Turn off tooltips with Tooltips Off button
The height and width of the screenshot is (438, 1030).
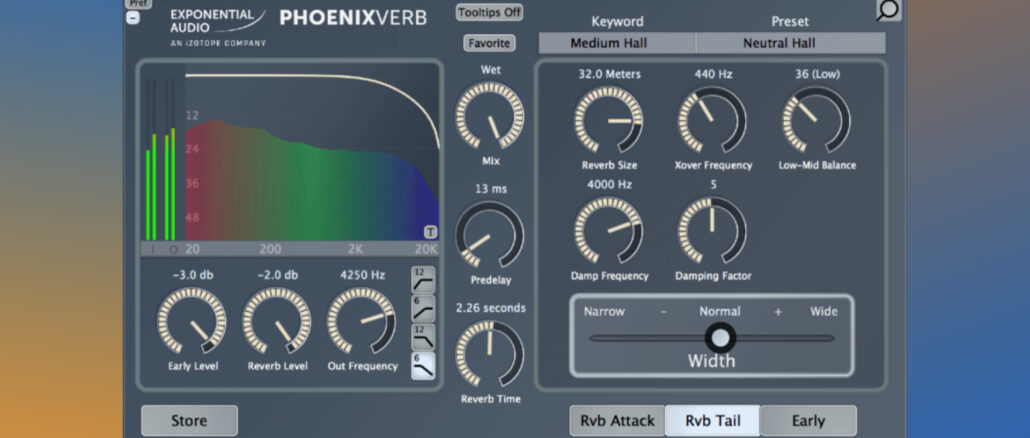click(x=489, y=12)
